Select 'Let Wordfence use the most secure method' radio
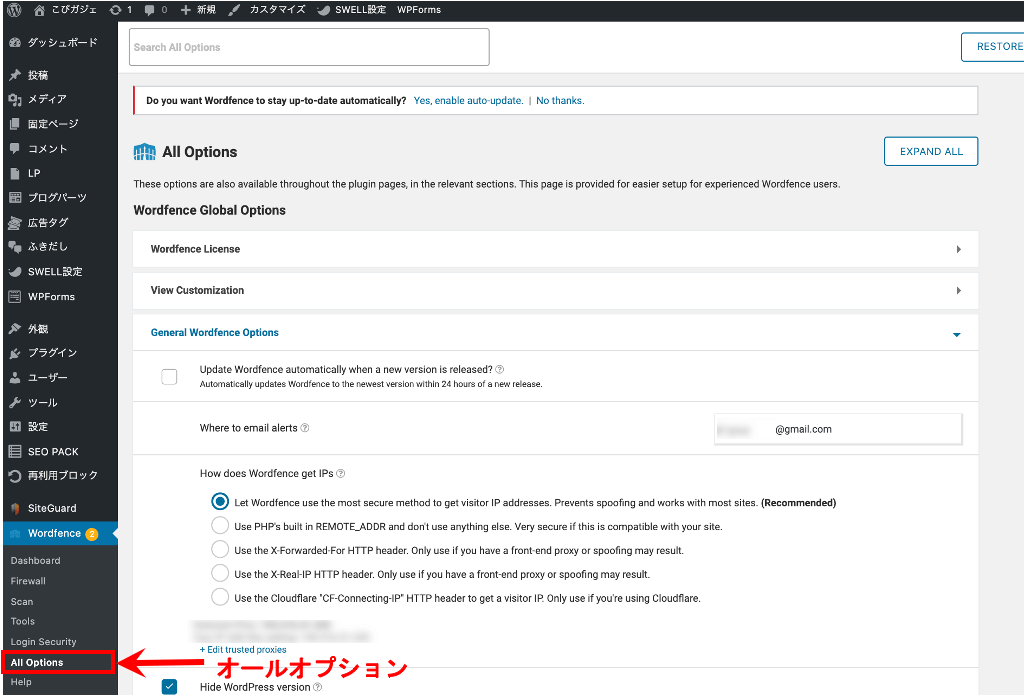The height and width of the screenshot is (696, 1024). coord(220,502)
